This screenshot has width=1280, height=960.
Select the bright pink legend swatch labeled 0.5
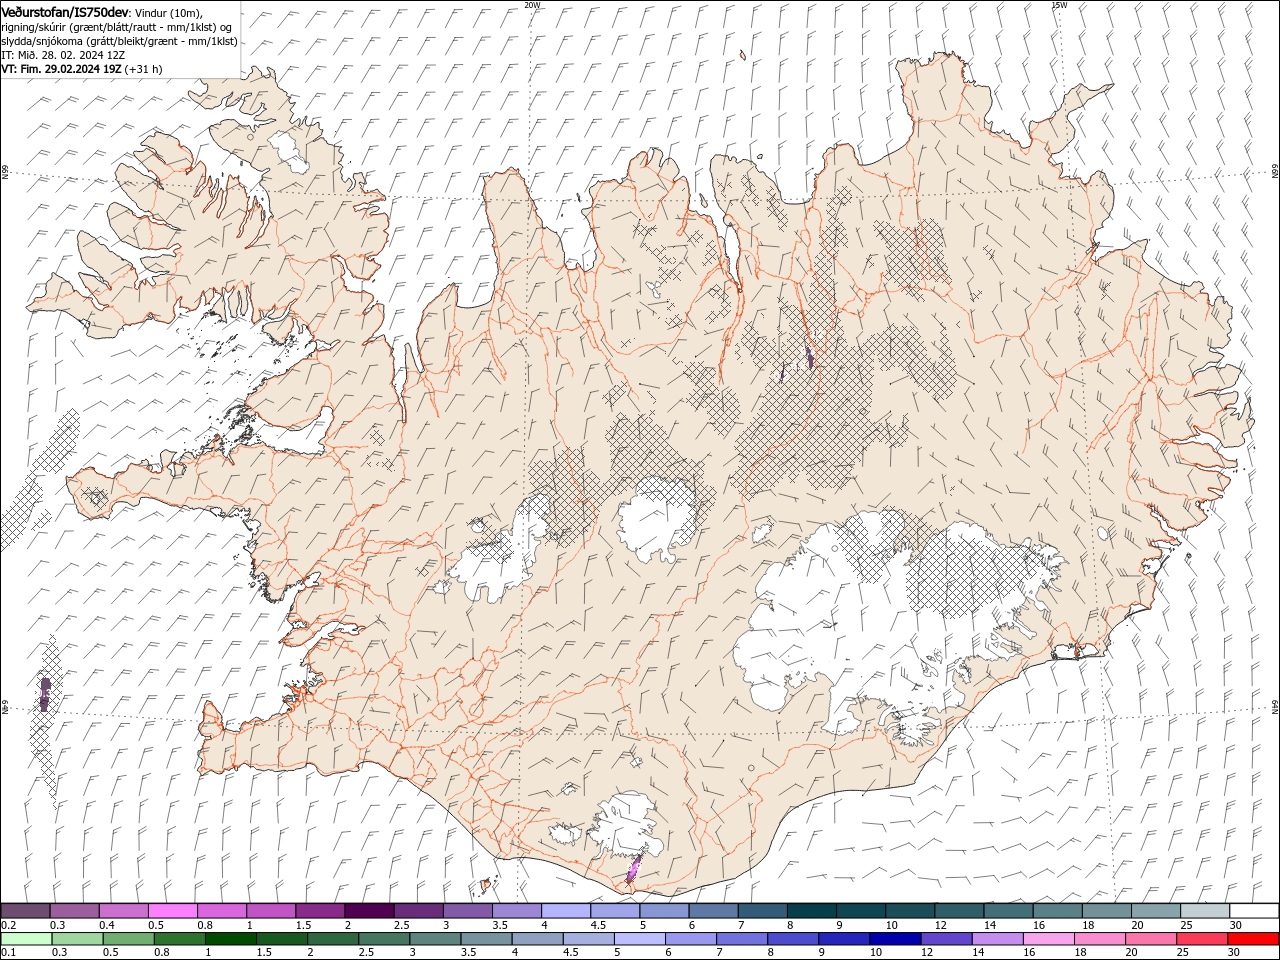point(172,911)
